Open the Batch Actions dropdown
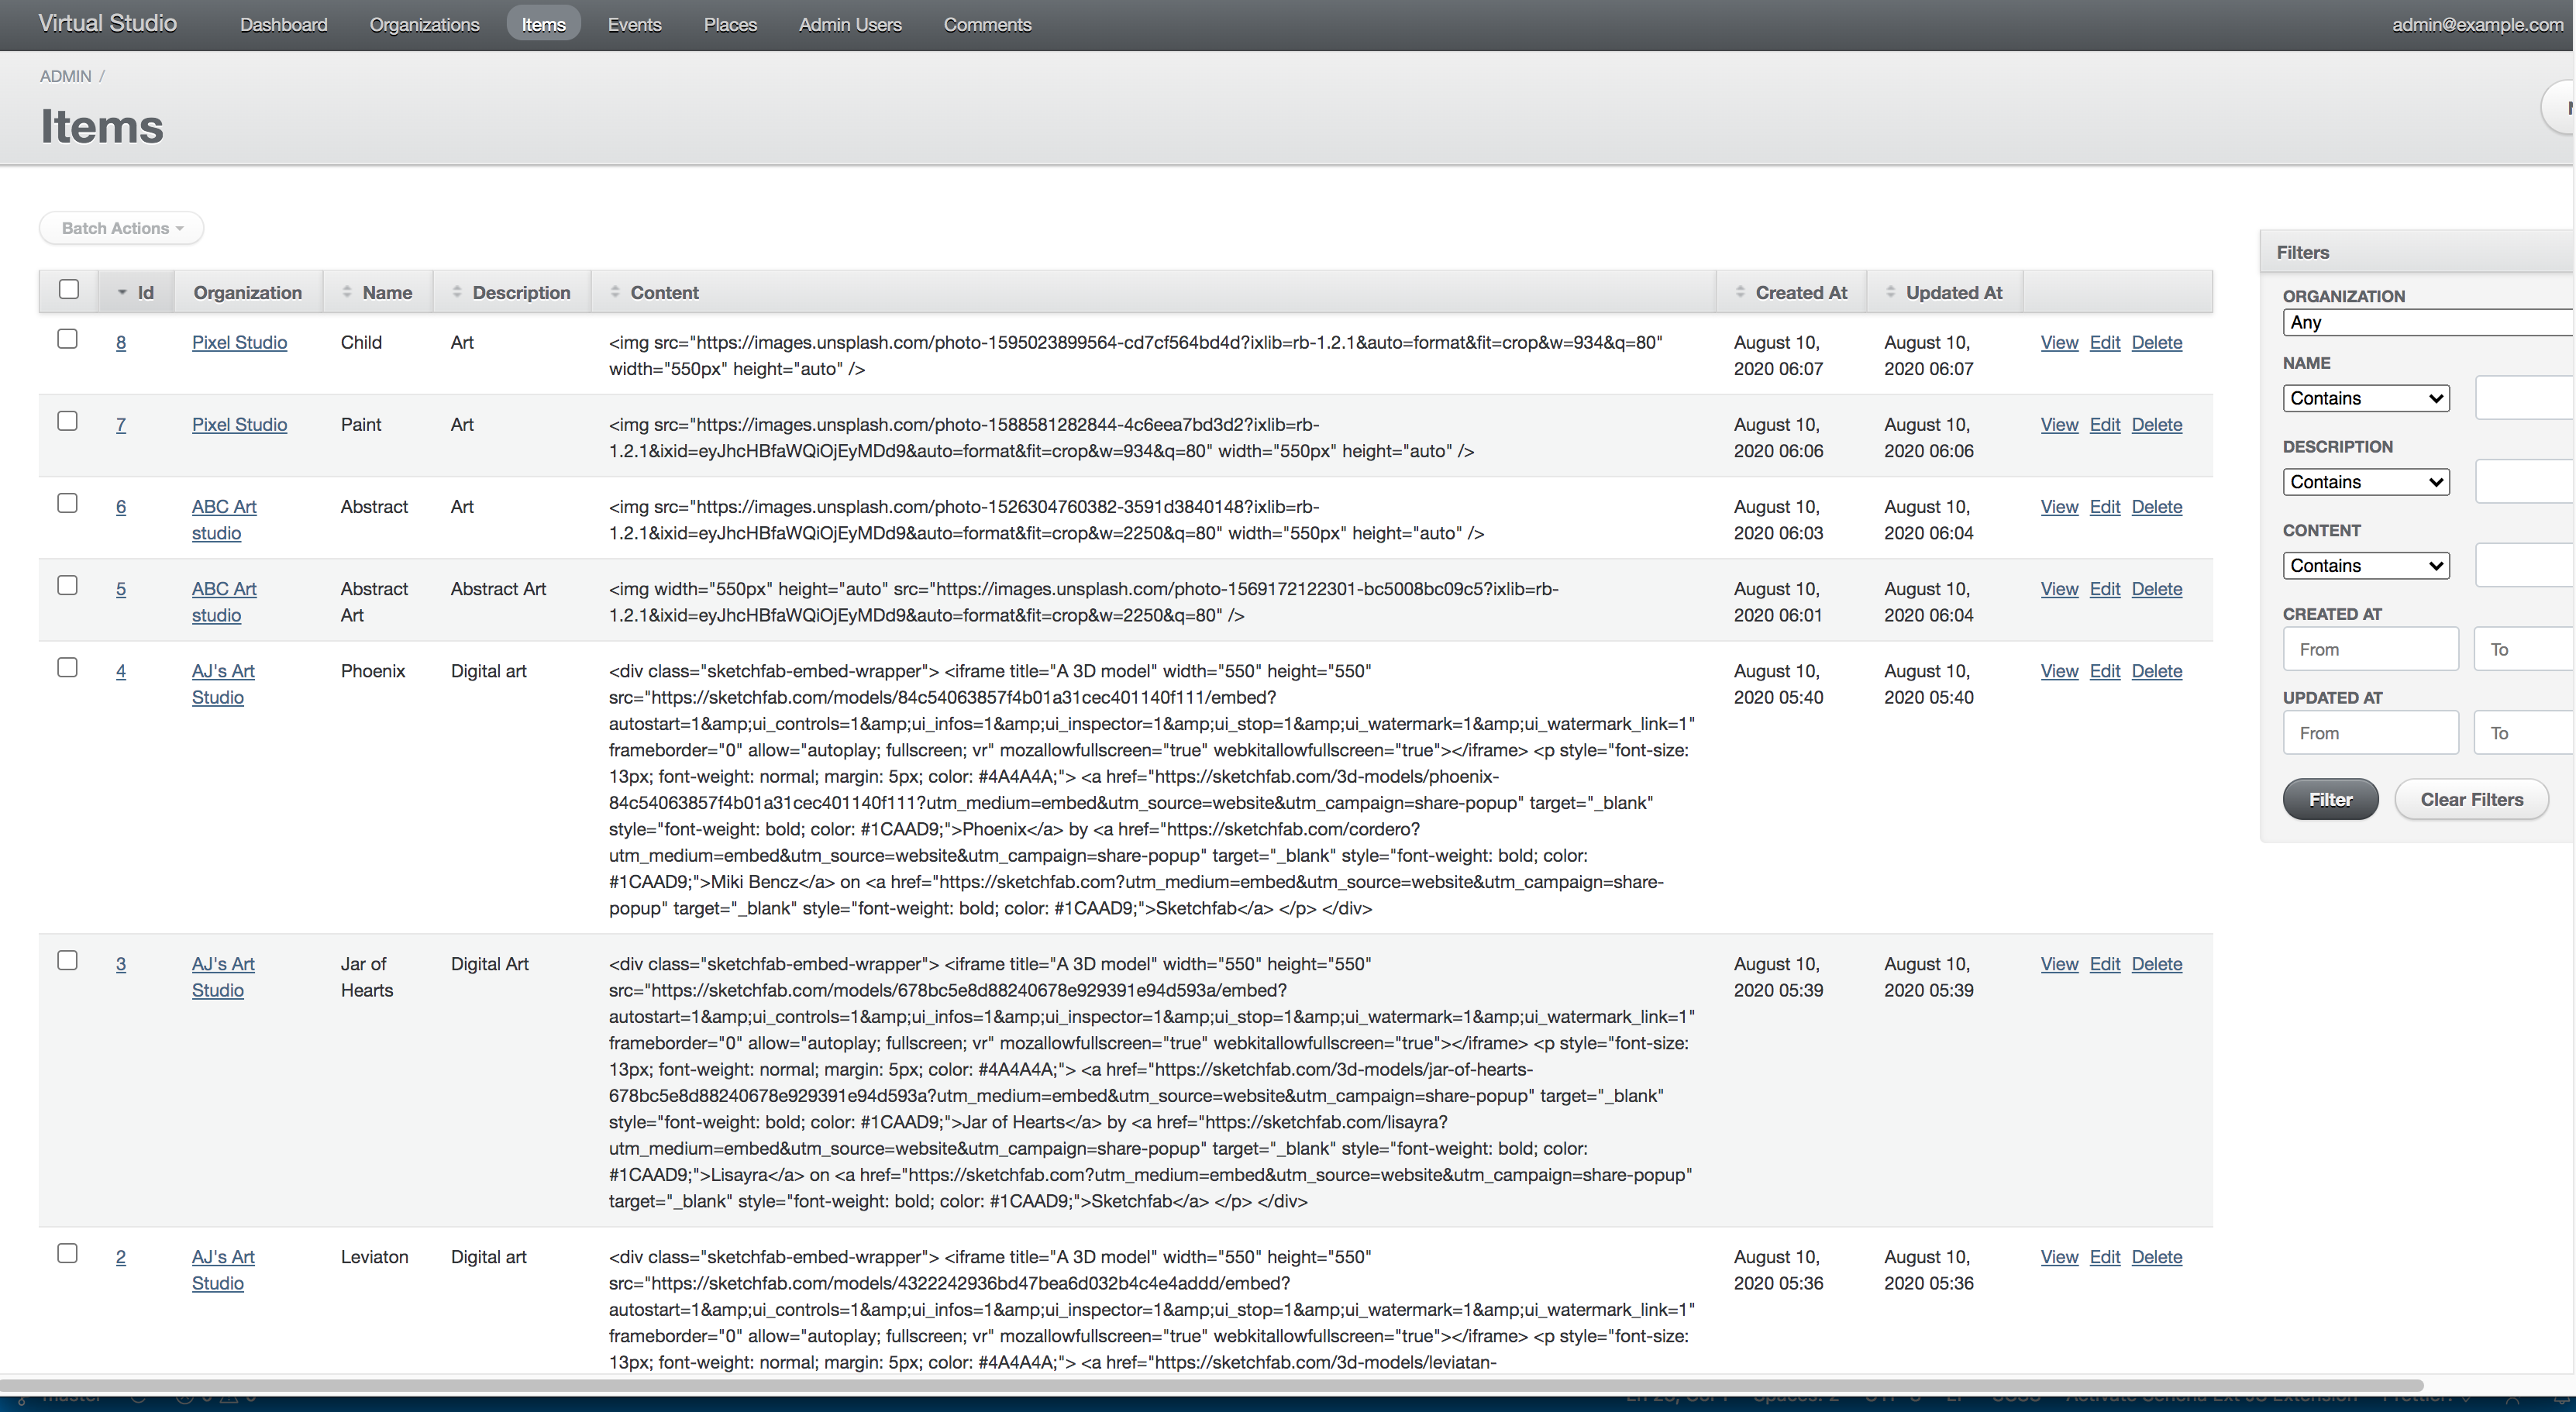 coord(121,228)
